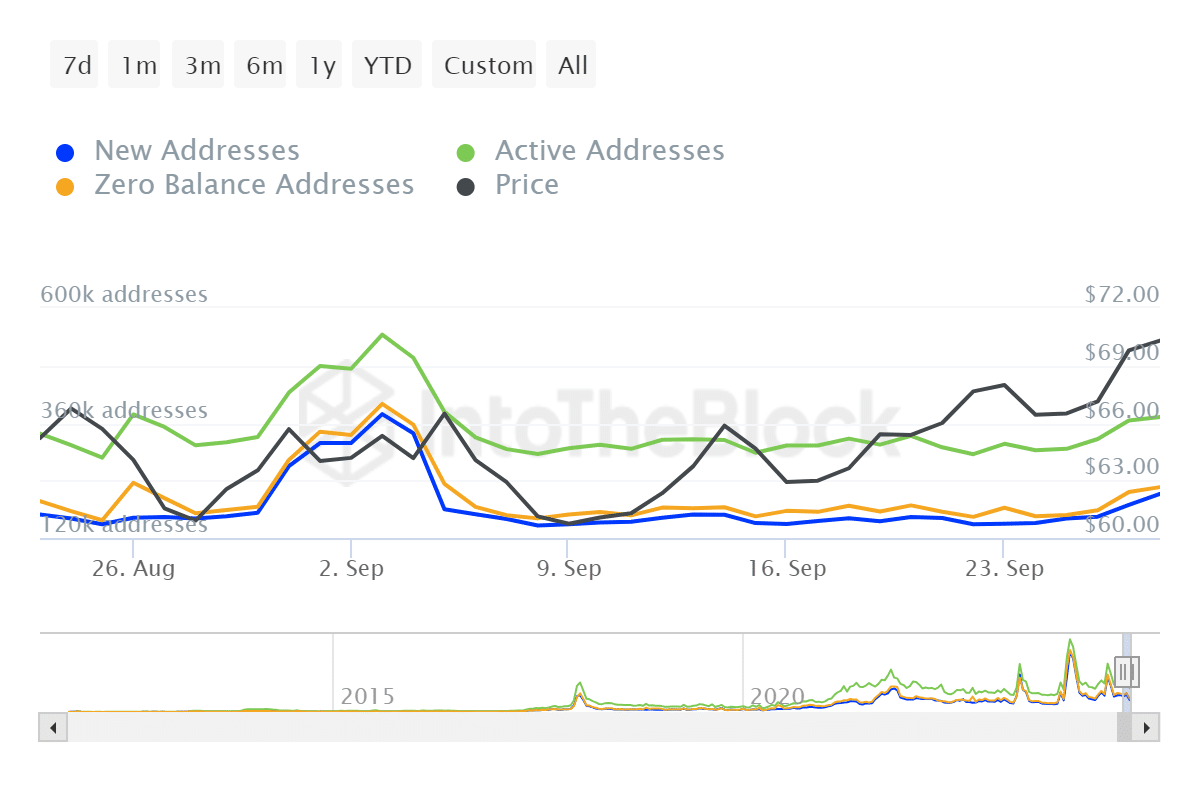Screen dimensions: 1200x800
Task: Show All historical data
Action: point(572,65)
